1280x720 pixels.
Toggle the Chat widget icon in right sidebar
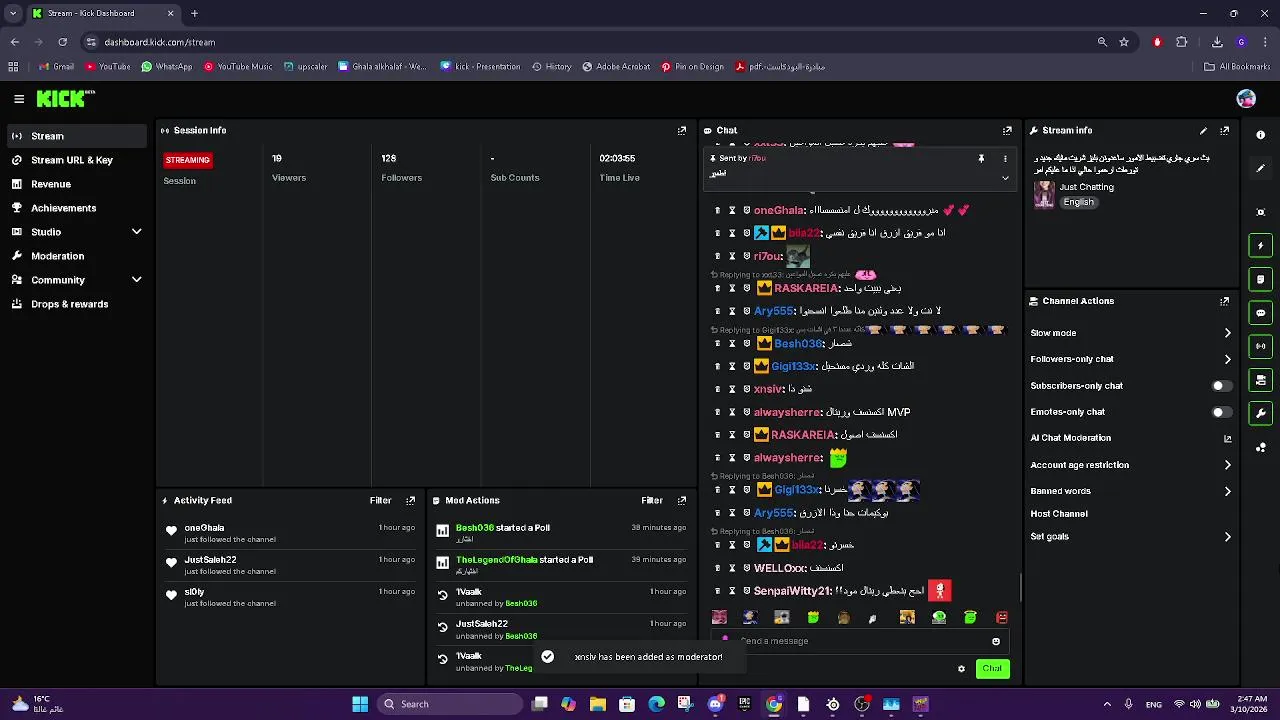coord(1260,313)
